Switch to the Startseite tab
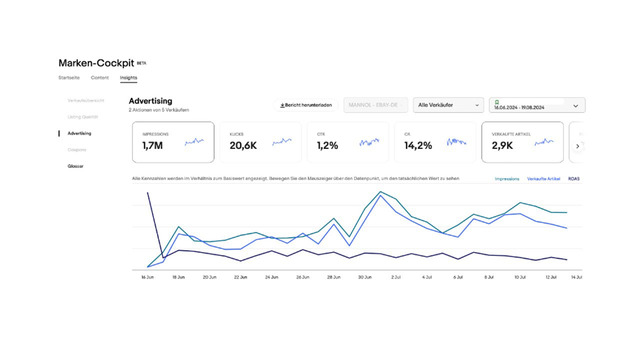Viewport: 640px width, 360px height. click(x=69, y=78)
